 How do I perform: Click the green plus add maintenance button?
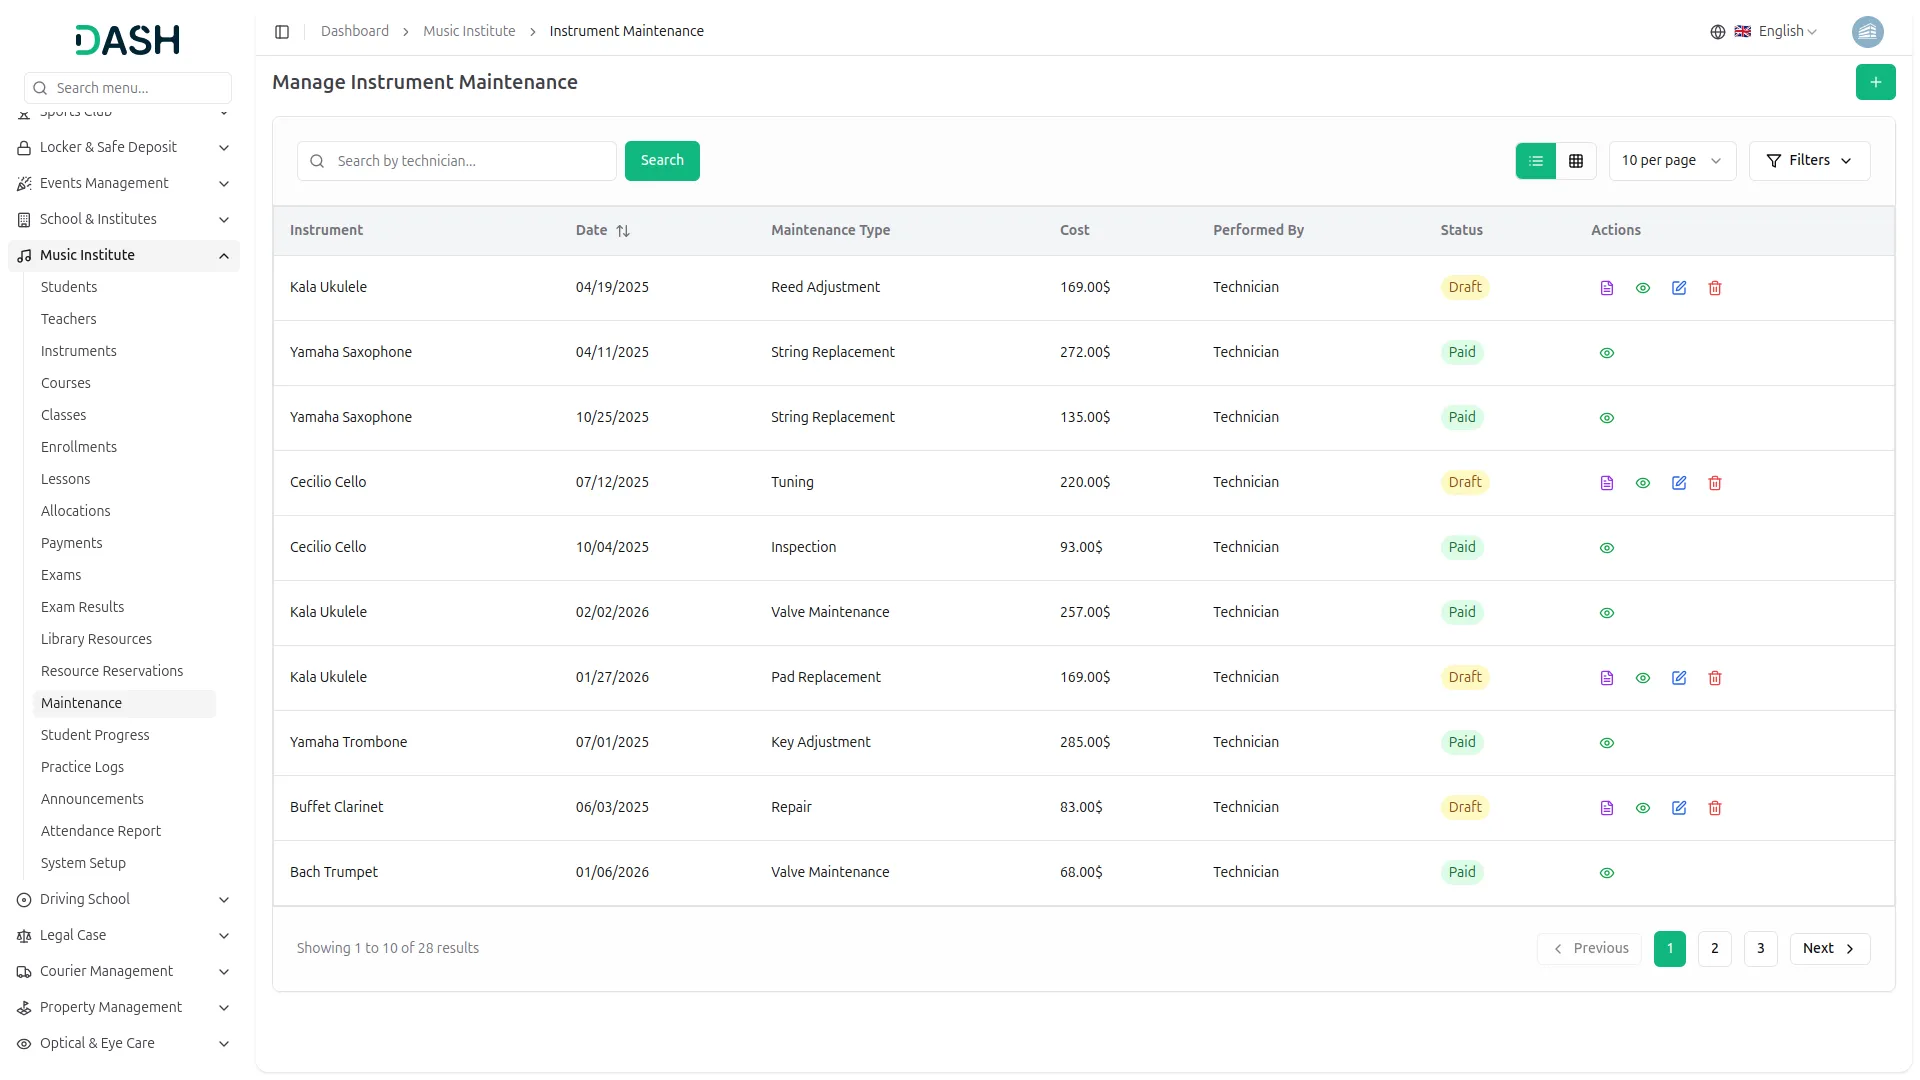coord(1875,82)
